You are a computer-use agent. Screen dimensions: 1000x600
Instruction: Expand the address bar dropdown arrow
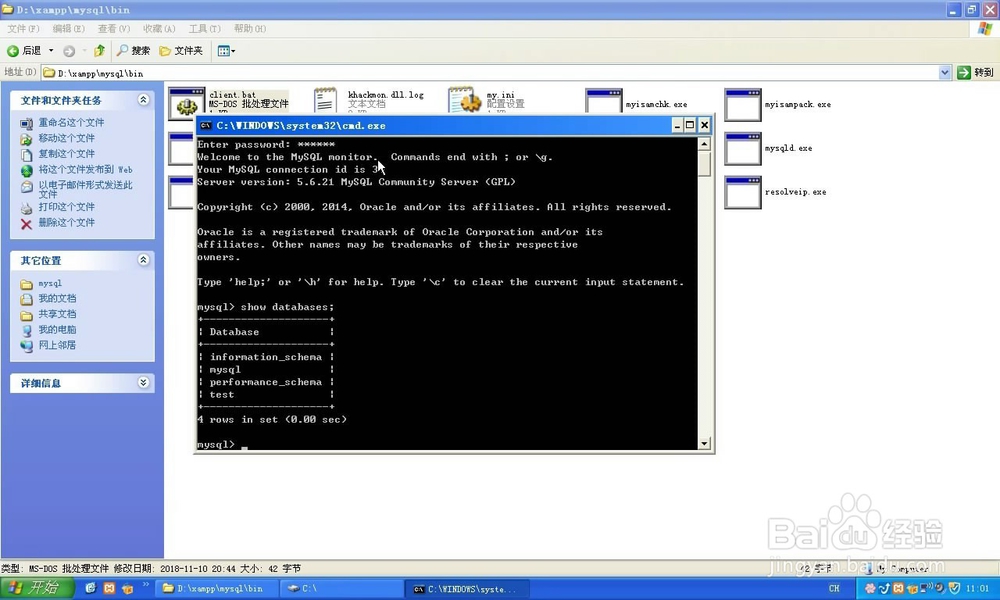click(x=945, y=73)
